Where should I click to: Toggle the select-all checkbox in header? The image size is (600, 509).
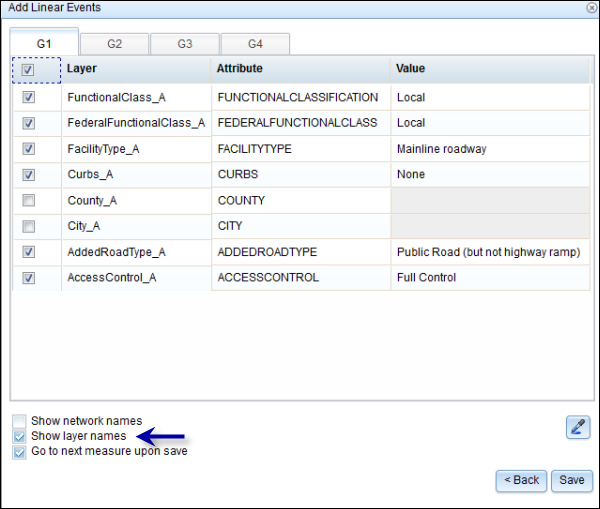tap(28, 70)
